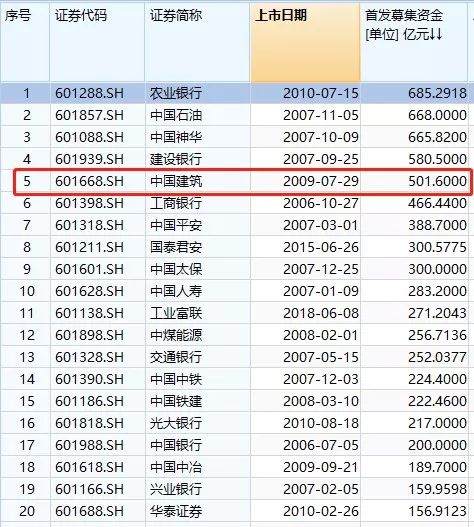Click listing date 2007-10-09

pos(321,137)
